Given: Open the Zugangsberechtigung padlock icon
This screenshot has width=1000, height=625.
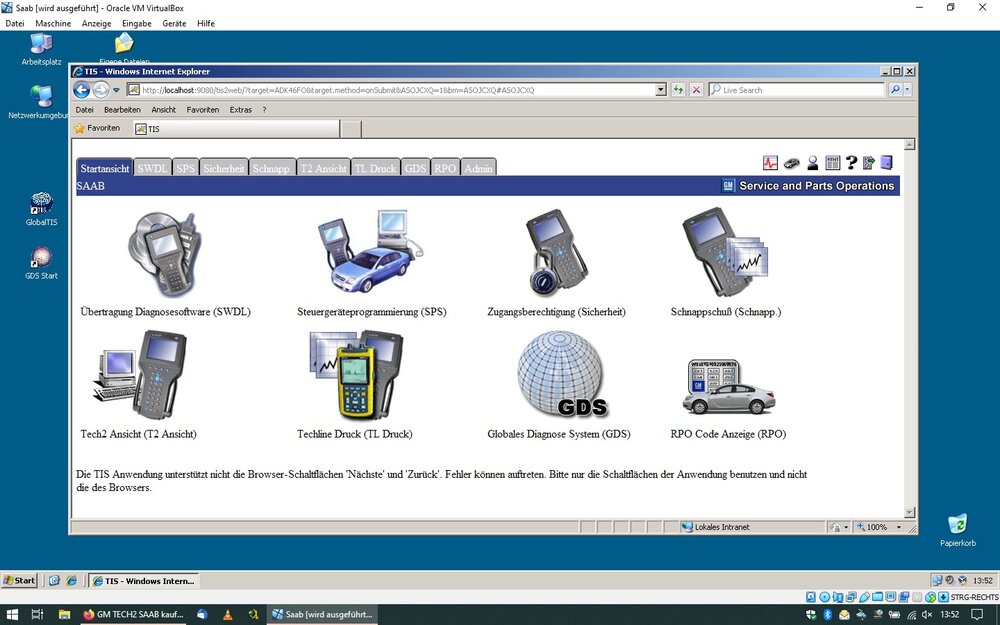Looking at the screenshot, I should 555,253.
